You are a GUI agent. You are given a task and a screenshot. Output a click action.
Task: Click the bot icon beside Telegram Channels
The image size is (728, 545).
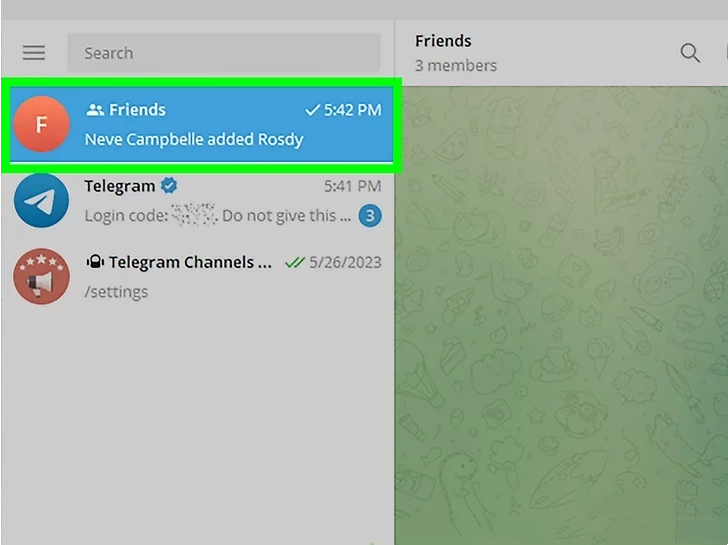tap(95, 262)
